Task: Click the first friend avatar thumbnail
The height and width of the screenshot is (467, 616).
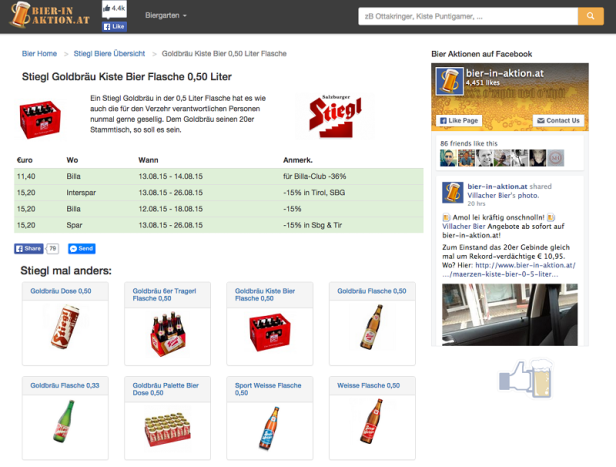Action: [x=448, y=158]
